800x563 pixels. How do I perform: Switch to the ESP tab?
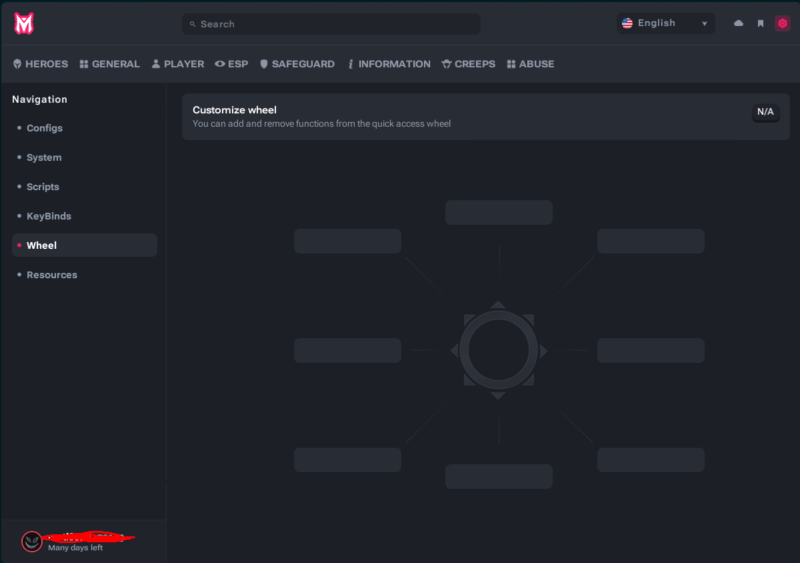231,64
